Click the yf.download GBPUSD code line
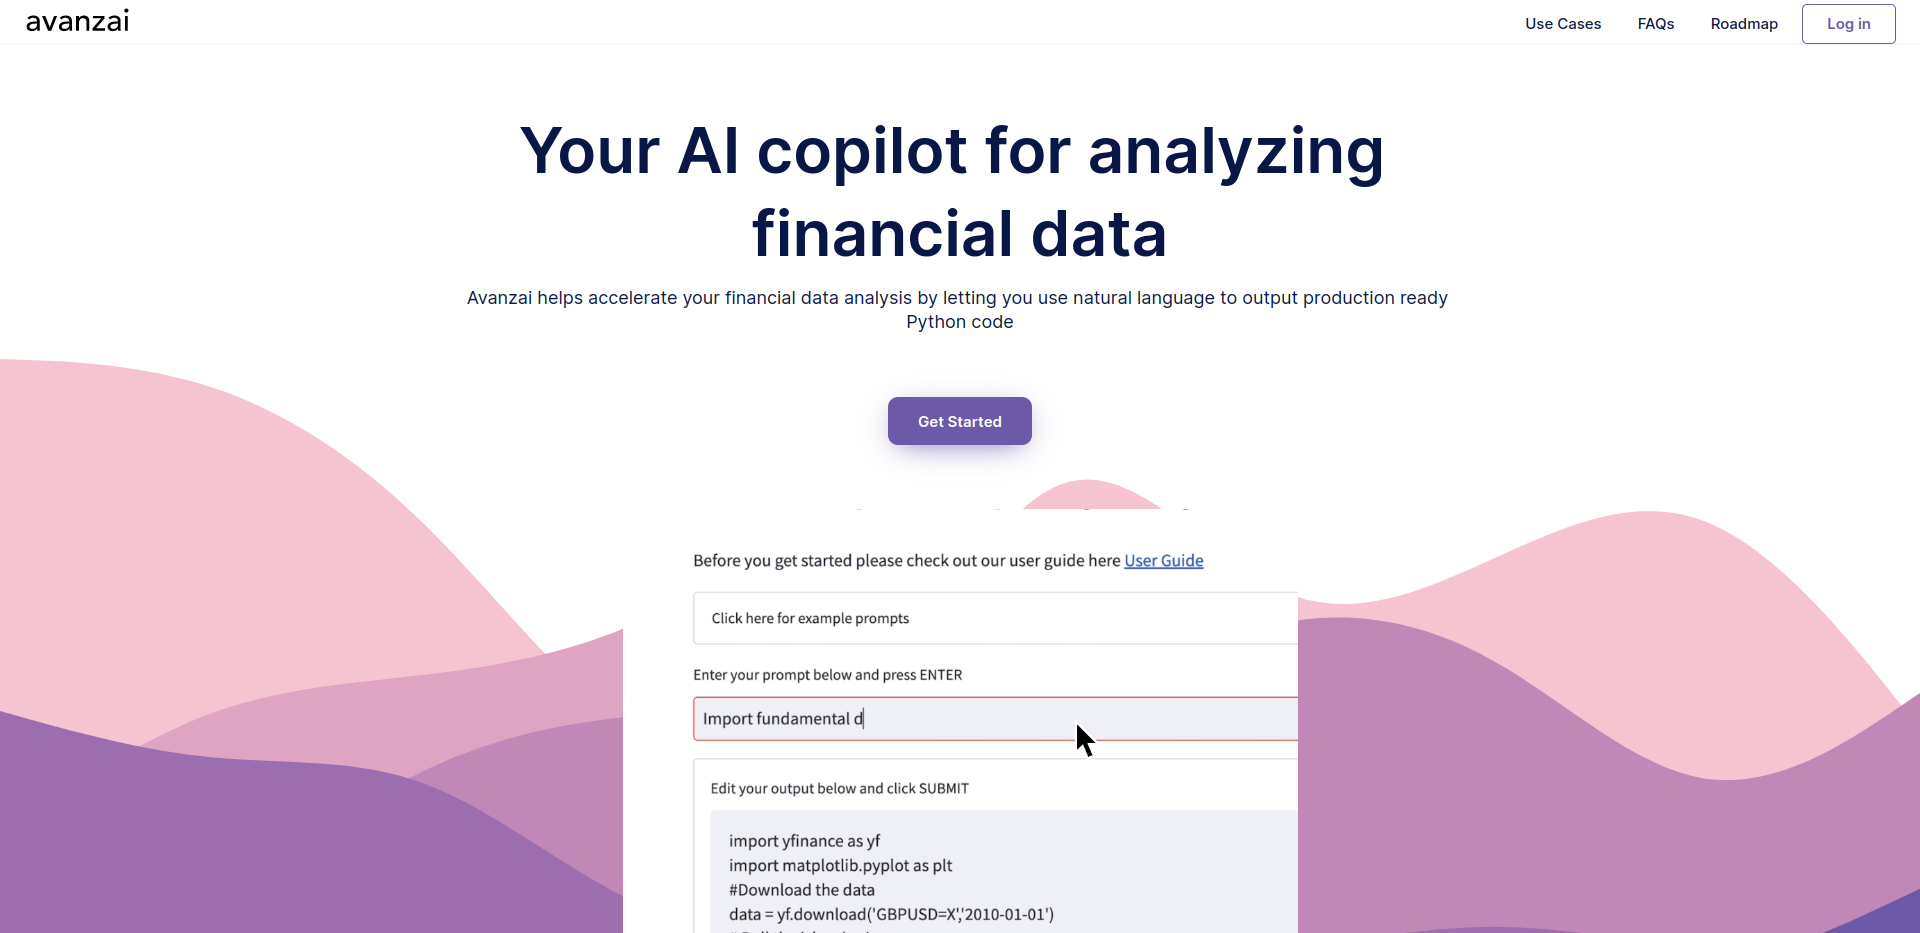The width and height of the screenshot is (1920, 933). click(892, 914)
